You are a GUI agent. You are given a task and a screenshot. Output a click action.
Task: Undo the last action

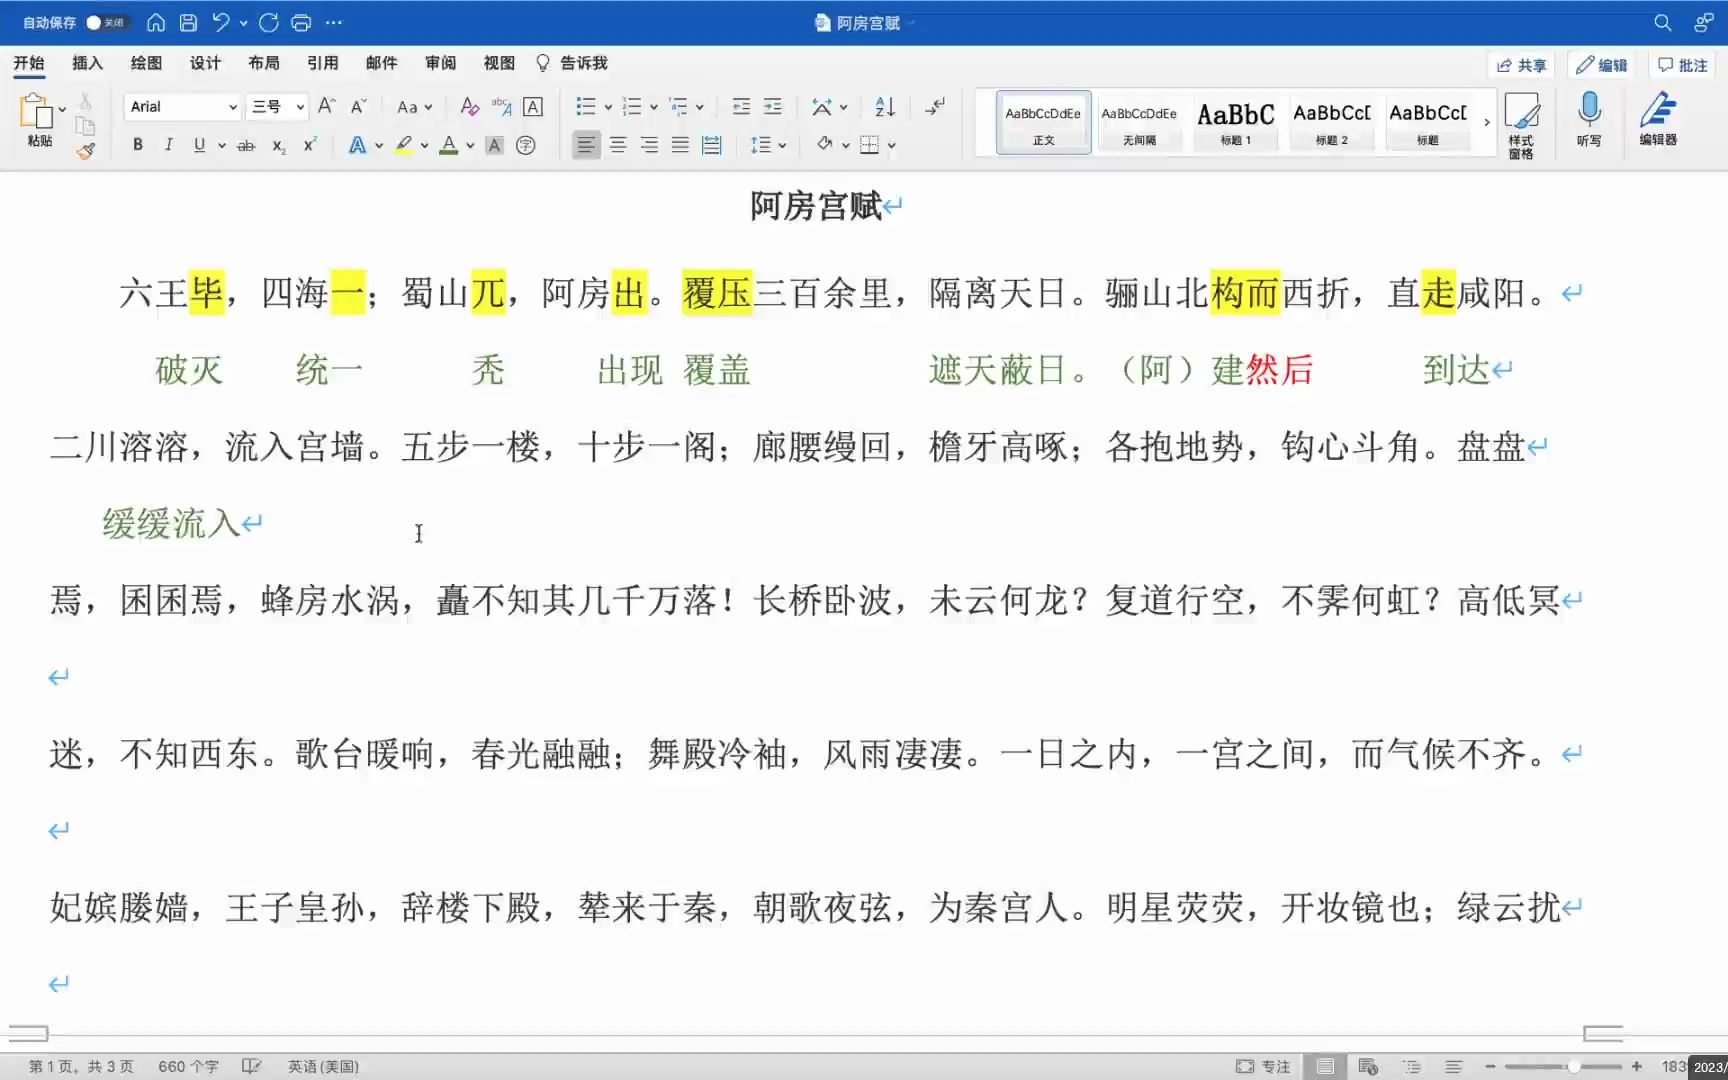point(221,22)
